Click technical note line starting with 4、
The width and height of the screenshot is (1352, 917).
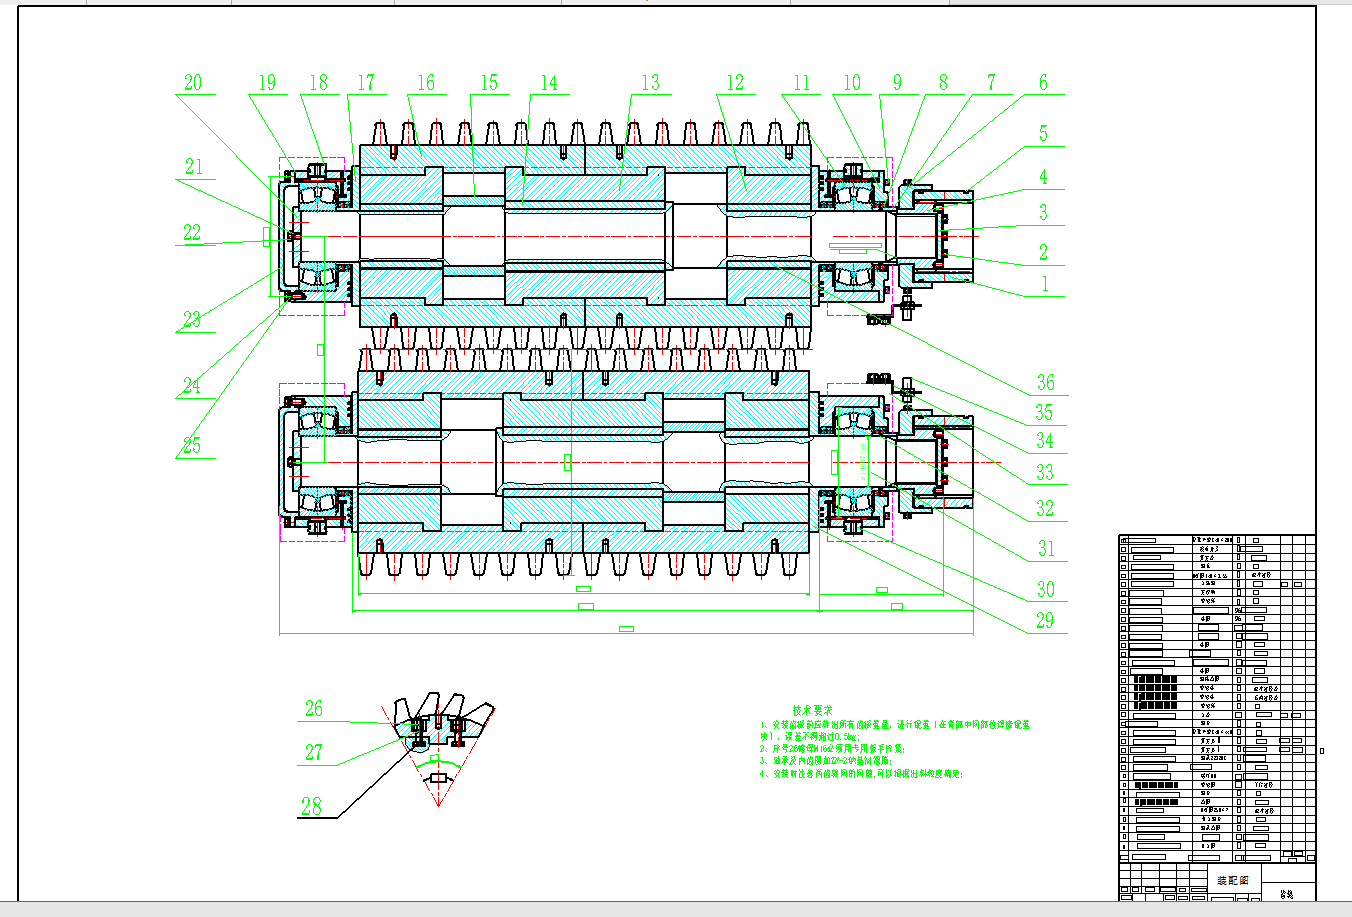pos(861,774)
